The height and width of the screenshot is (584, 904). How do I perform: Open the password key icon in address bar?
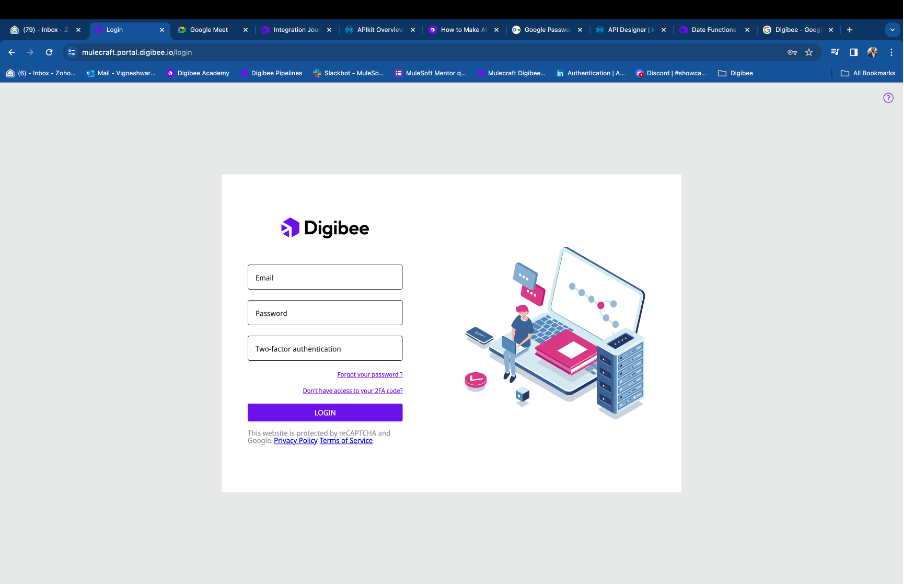click(x=792, y=52)
